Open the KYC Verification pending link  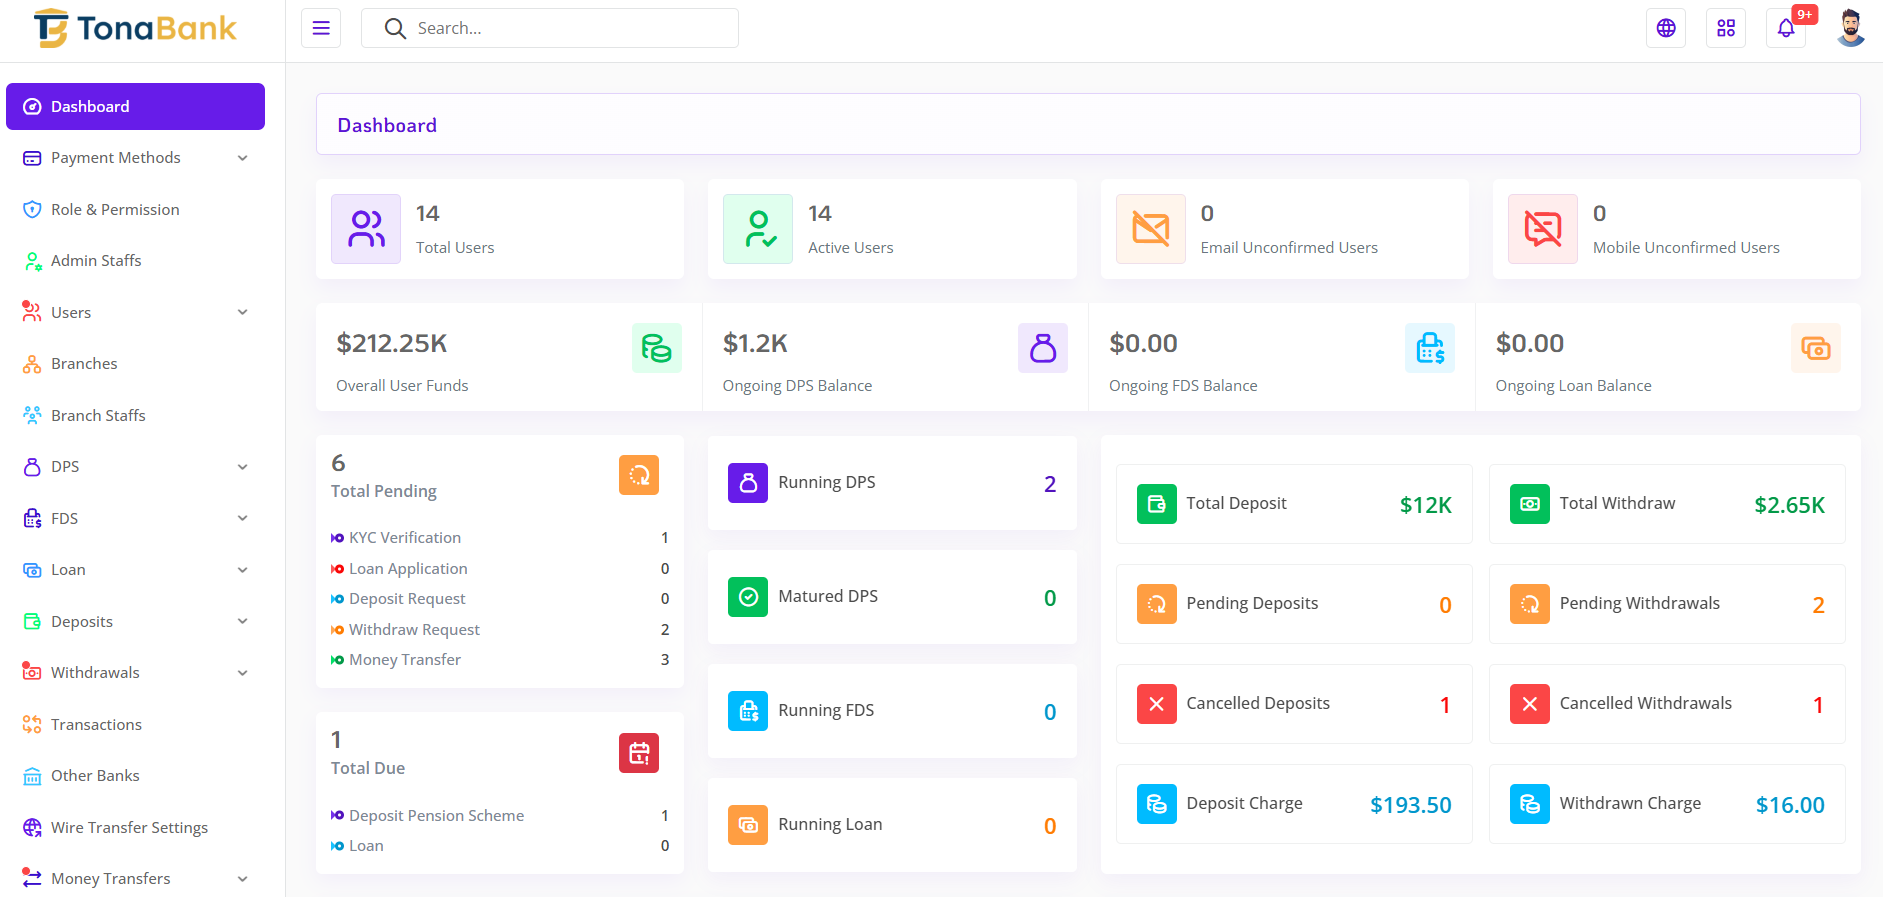pos(405,538)
